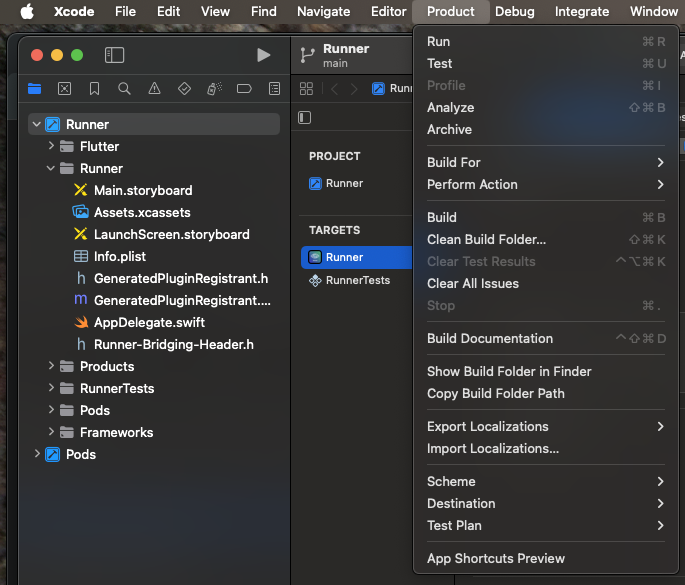This screenshot has width=685, height=585.
Task: Choose Build Documentation
Action: pyautogui.click(x=546, y=339)
